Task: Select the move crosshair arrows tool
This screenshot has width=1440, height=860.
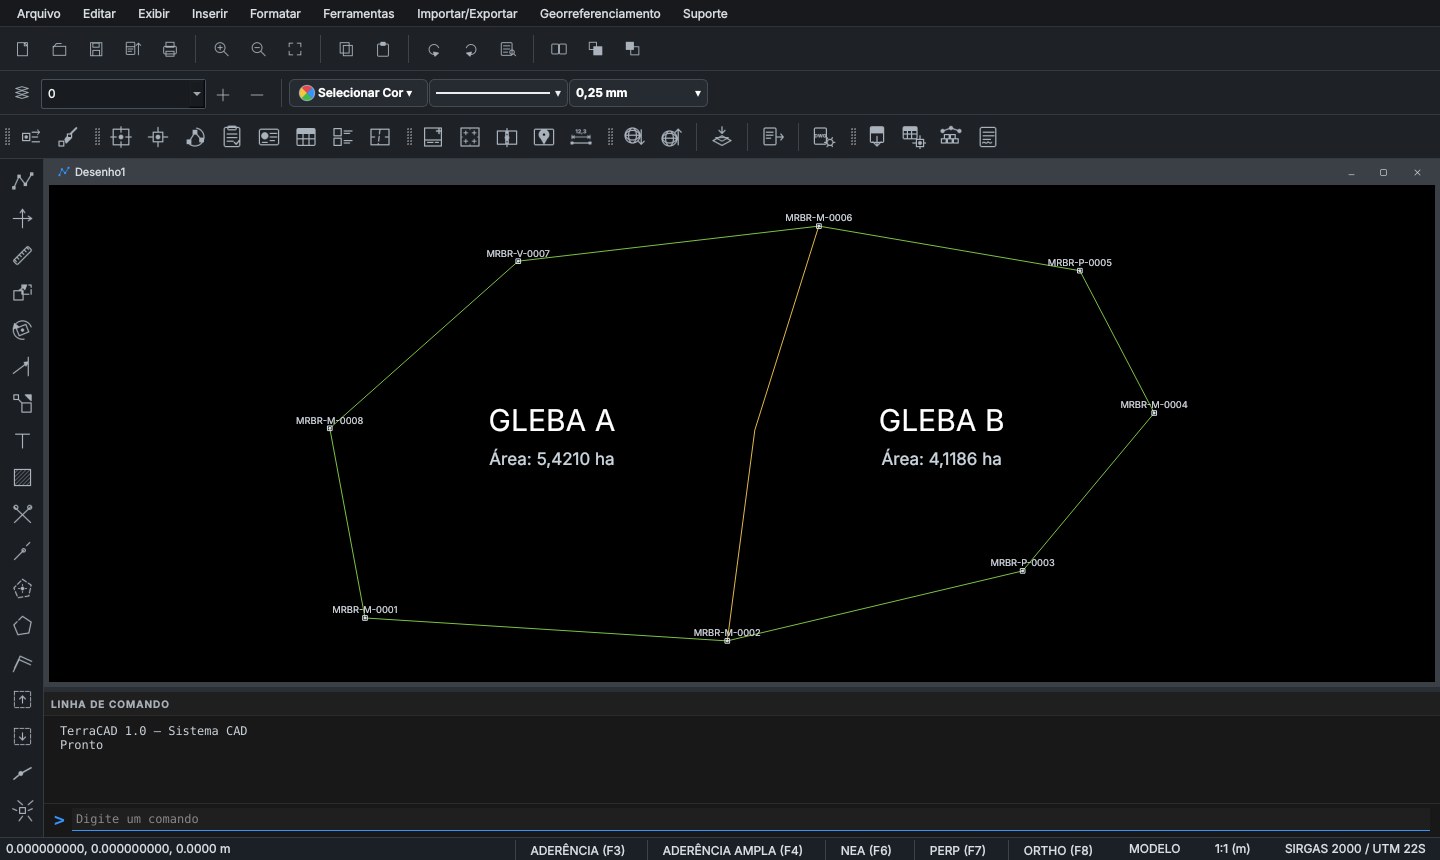Action: [x=22, y=218]
